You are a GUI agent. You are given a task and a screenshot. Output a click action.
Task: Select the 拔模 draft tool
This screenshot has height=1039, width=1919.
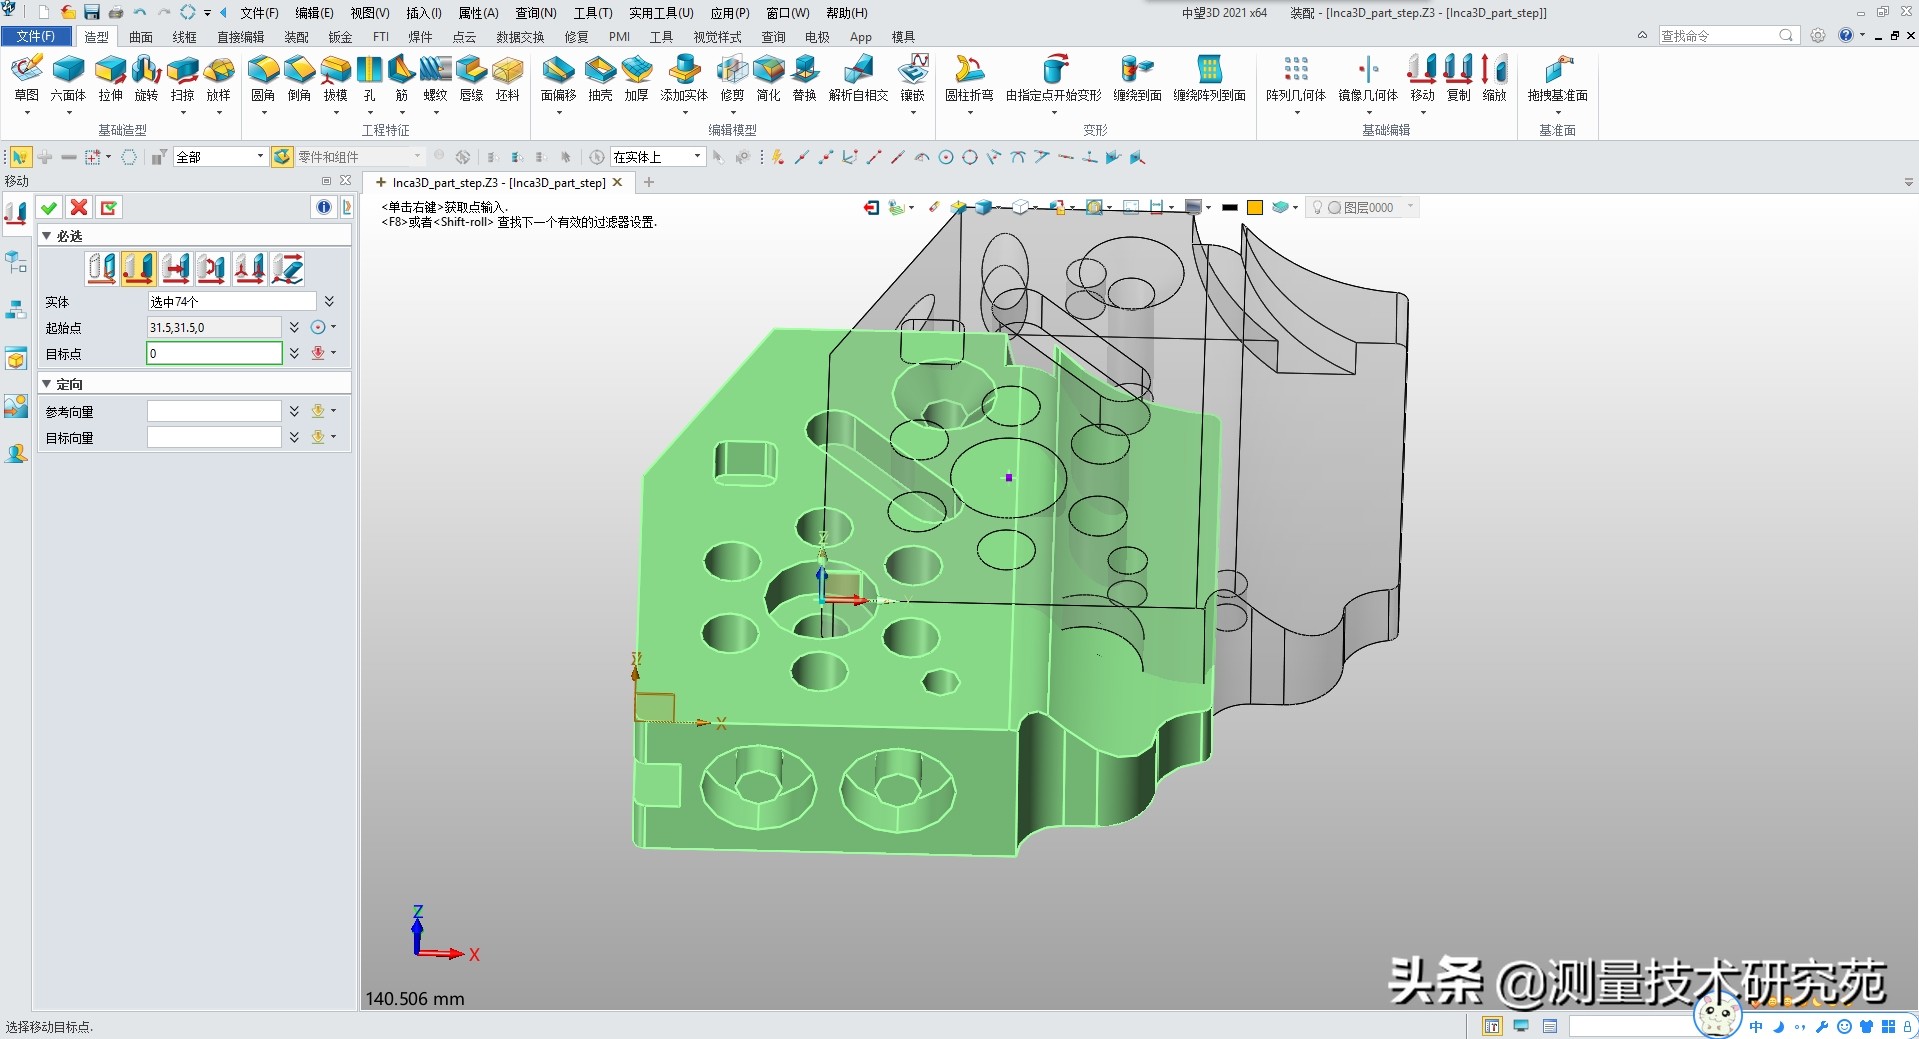[335, 78]
